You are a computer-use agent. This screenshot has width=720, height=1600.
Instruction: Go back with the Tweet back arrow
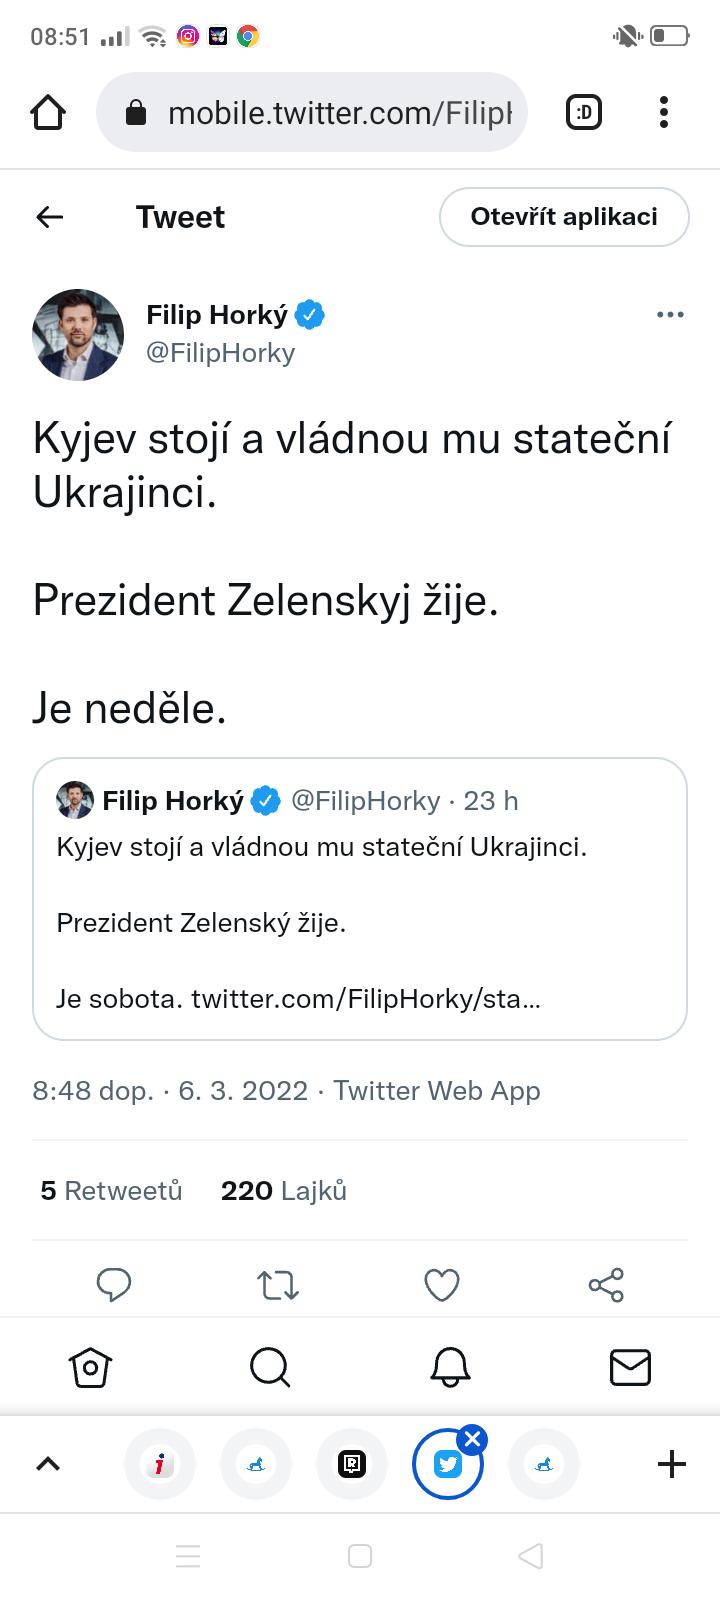[50, 217]
